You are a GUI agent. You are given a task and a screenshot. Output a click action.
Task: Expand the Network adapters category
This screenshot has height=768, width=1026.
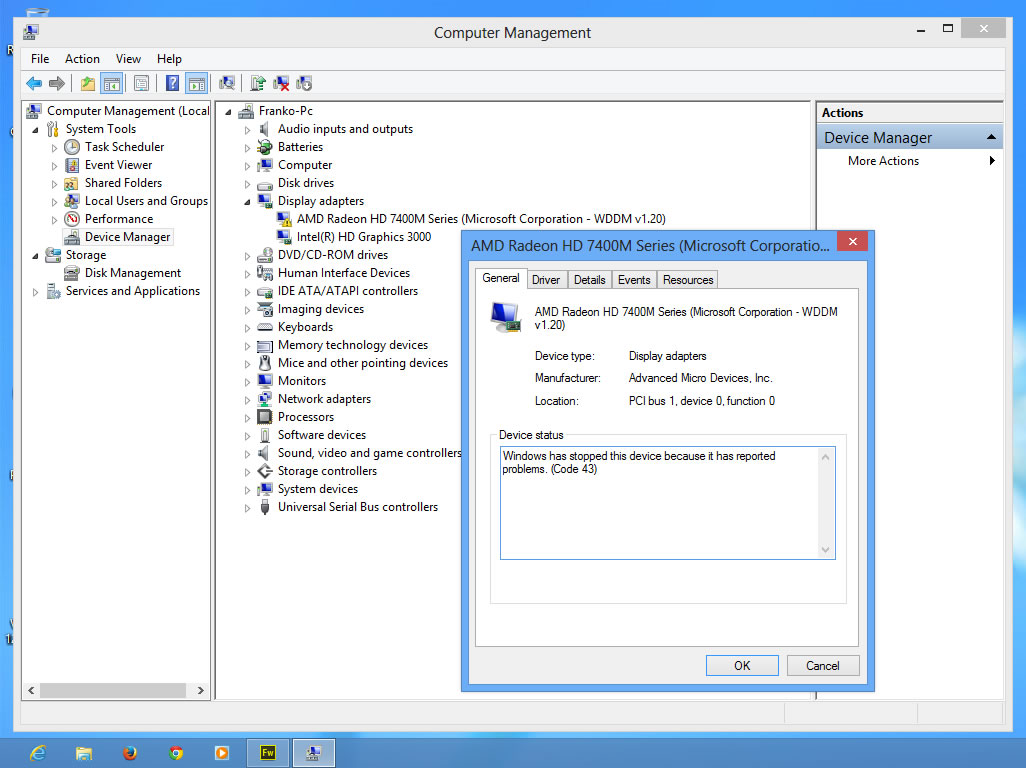(x=247, y=400)
